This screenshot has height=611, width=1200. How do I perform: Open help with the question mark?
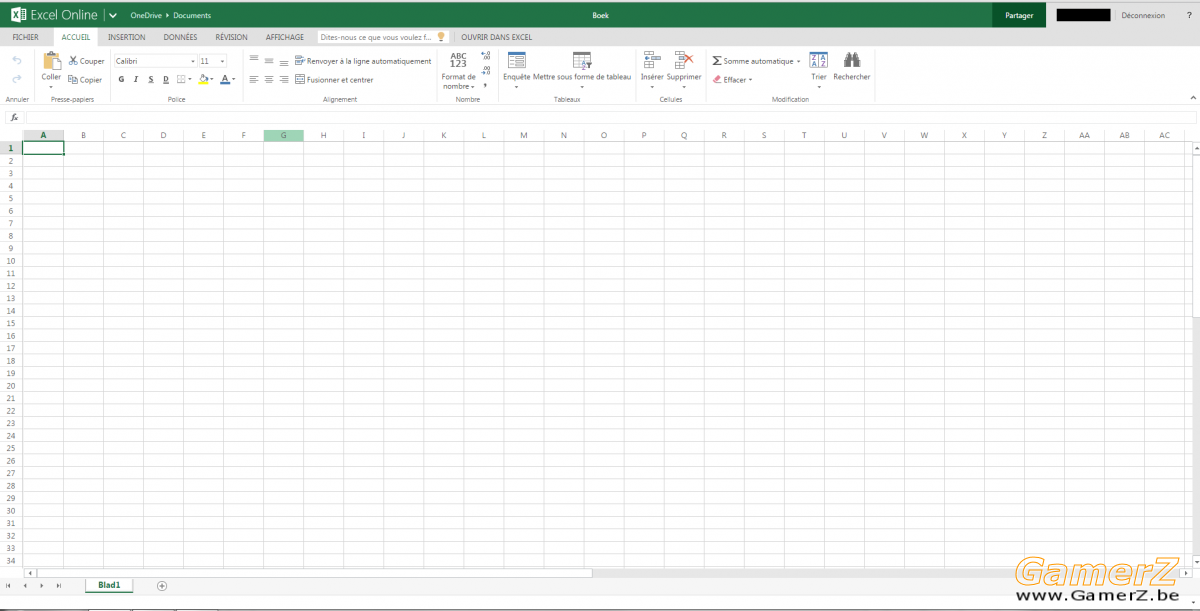pyautogui.click(x=1189, y=15)
